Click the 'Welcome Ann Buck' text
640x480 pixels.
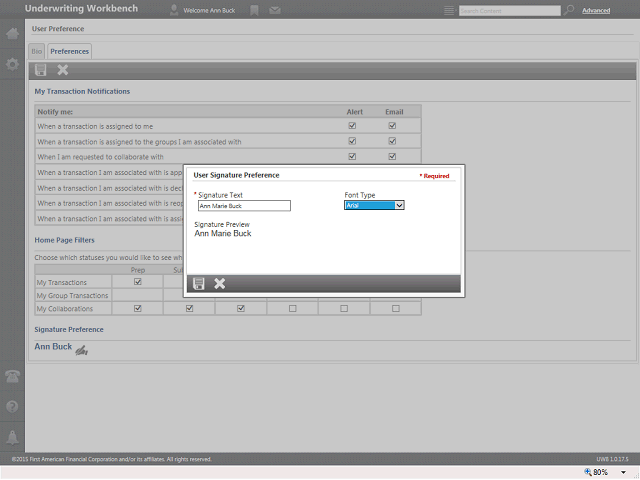pos(209,11)
